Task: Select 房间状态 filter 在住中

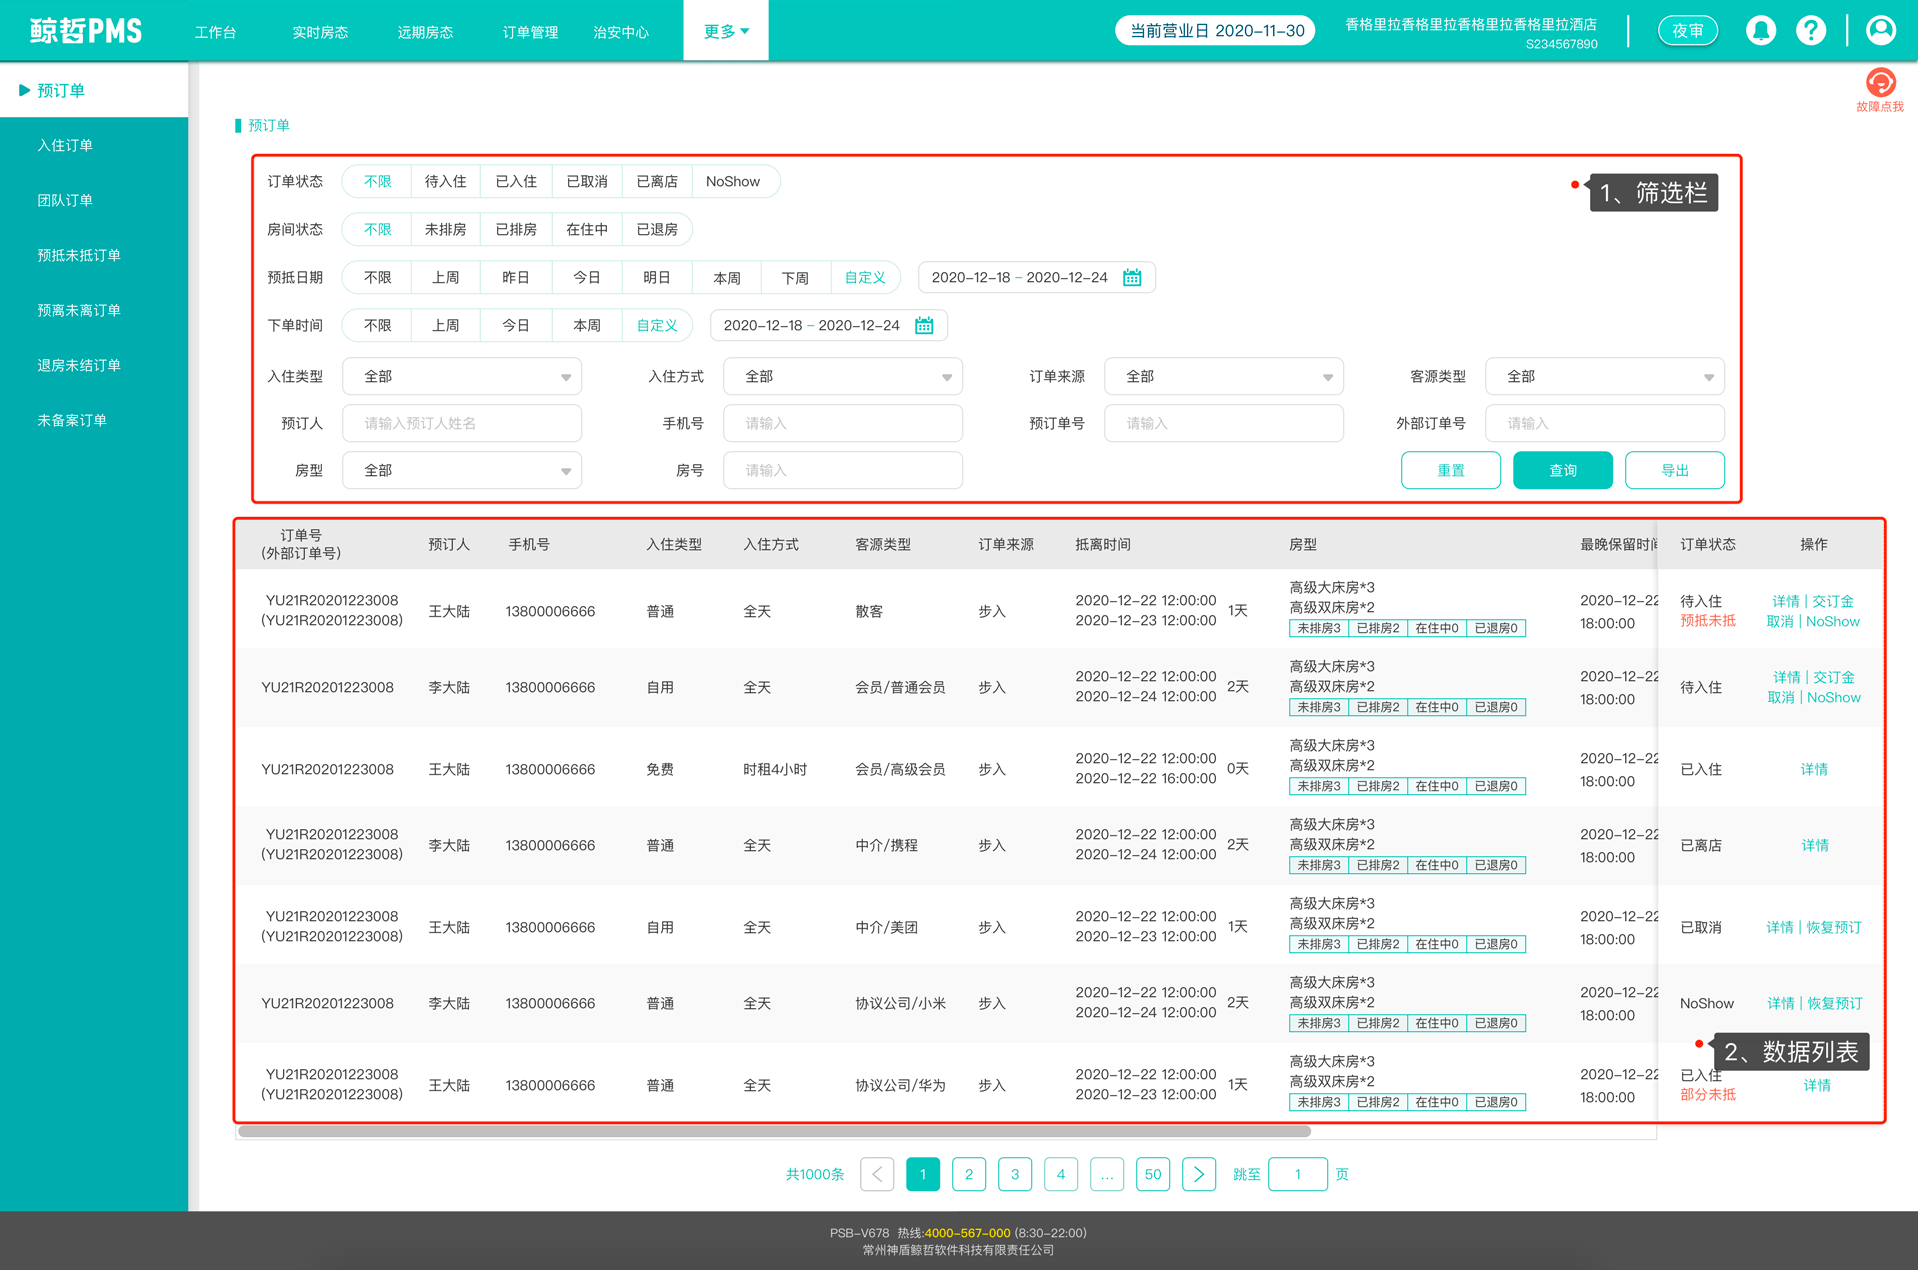Action: coord(586,229)
